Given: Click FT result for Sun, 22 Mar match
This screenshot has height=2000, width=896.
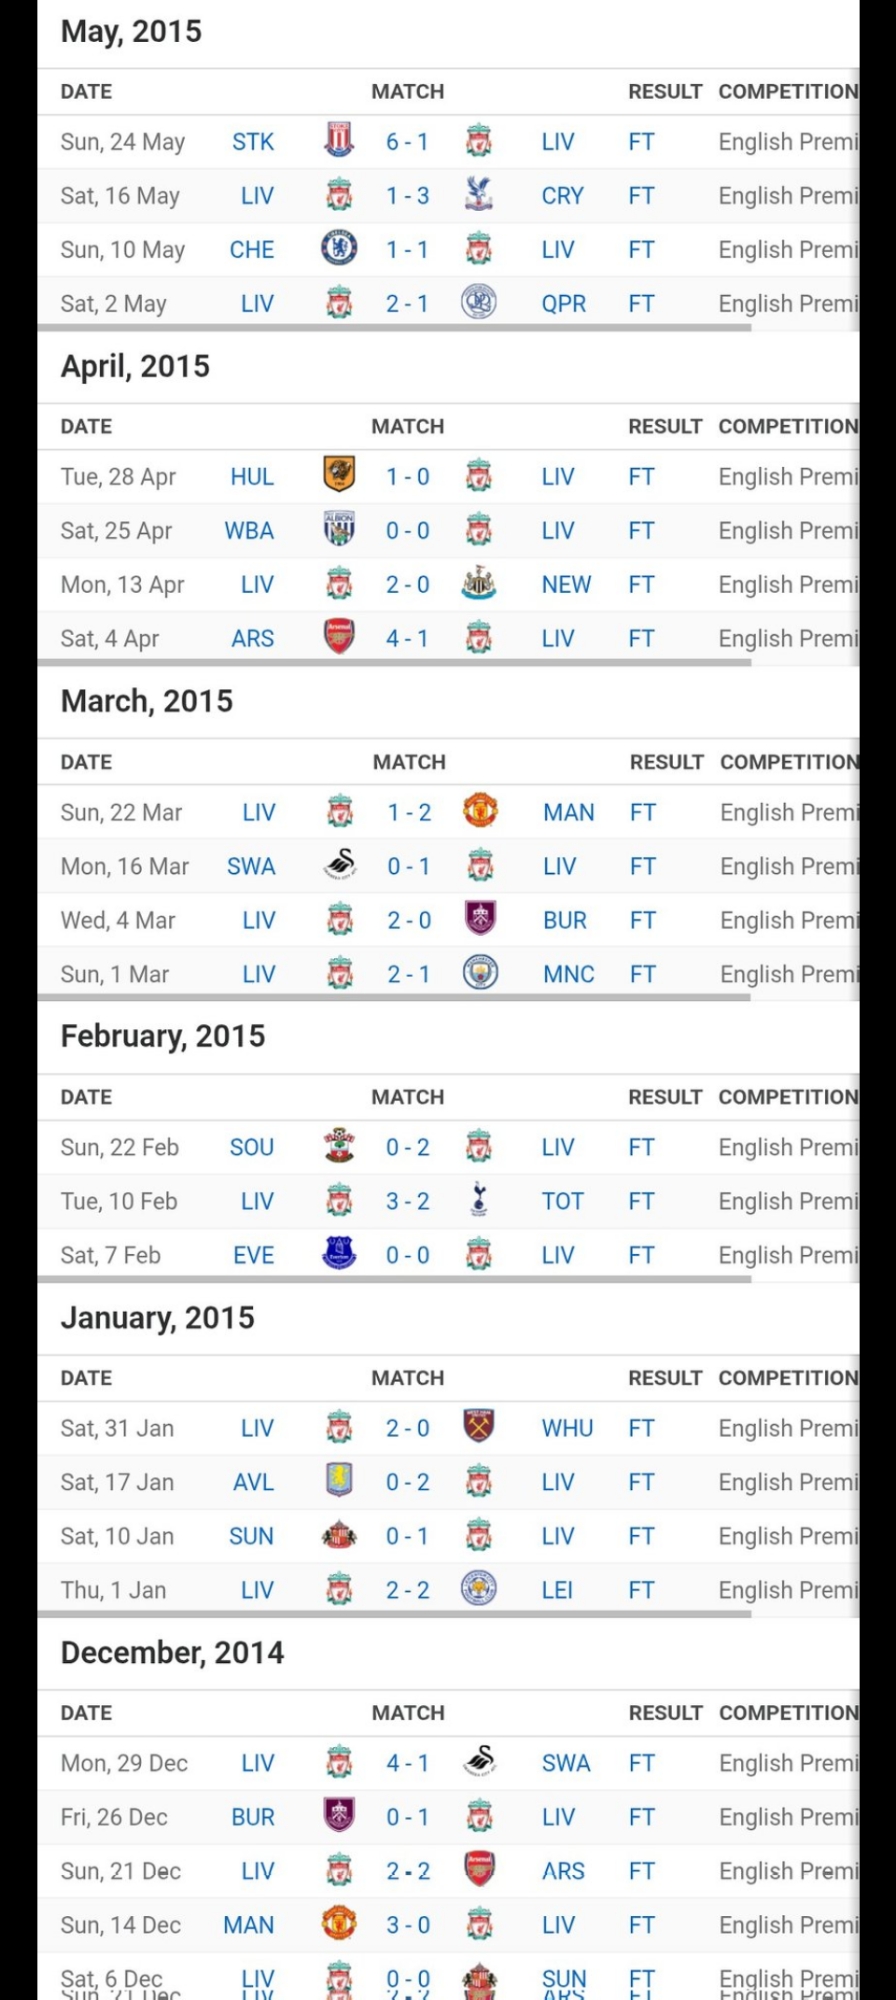Looking at the screenshot, I should point(643,813).
